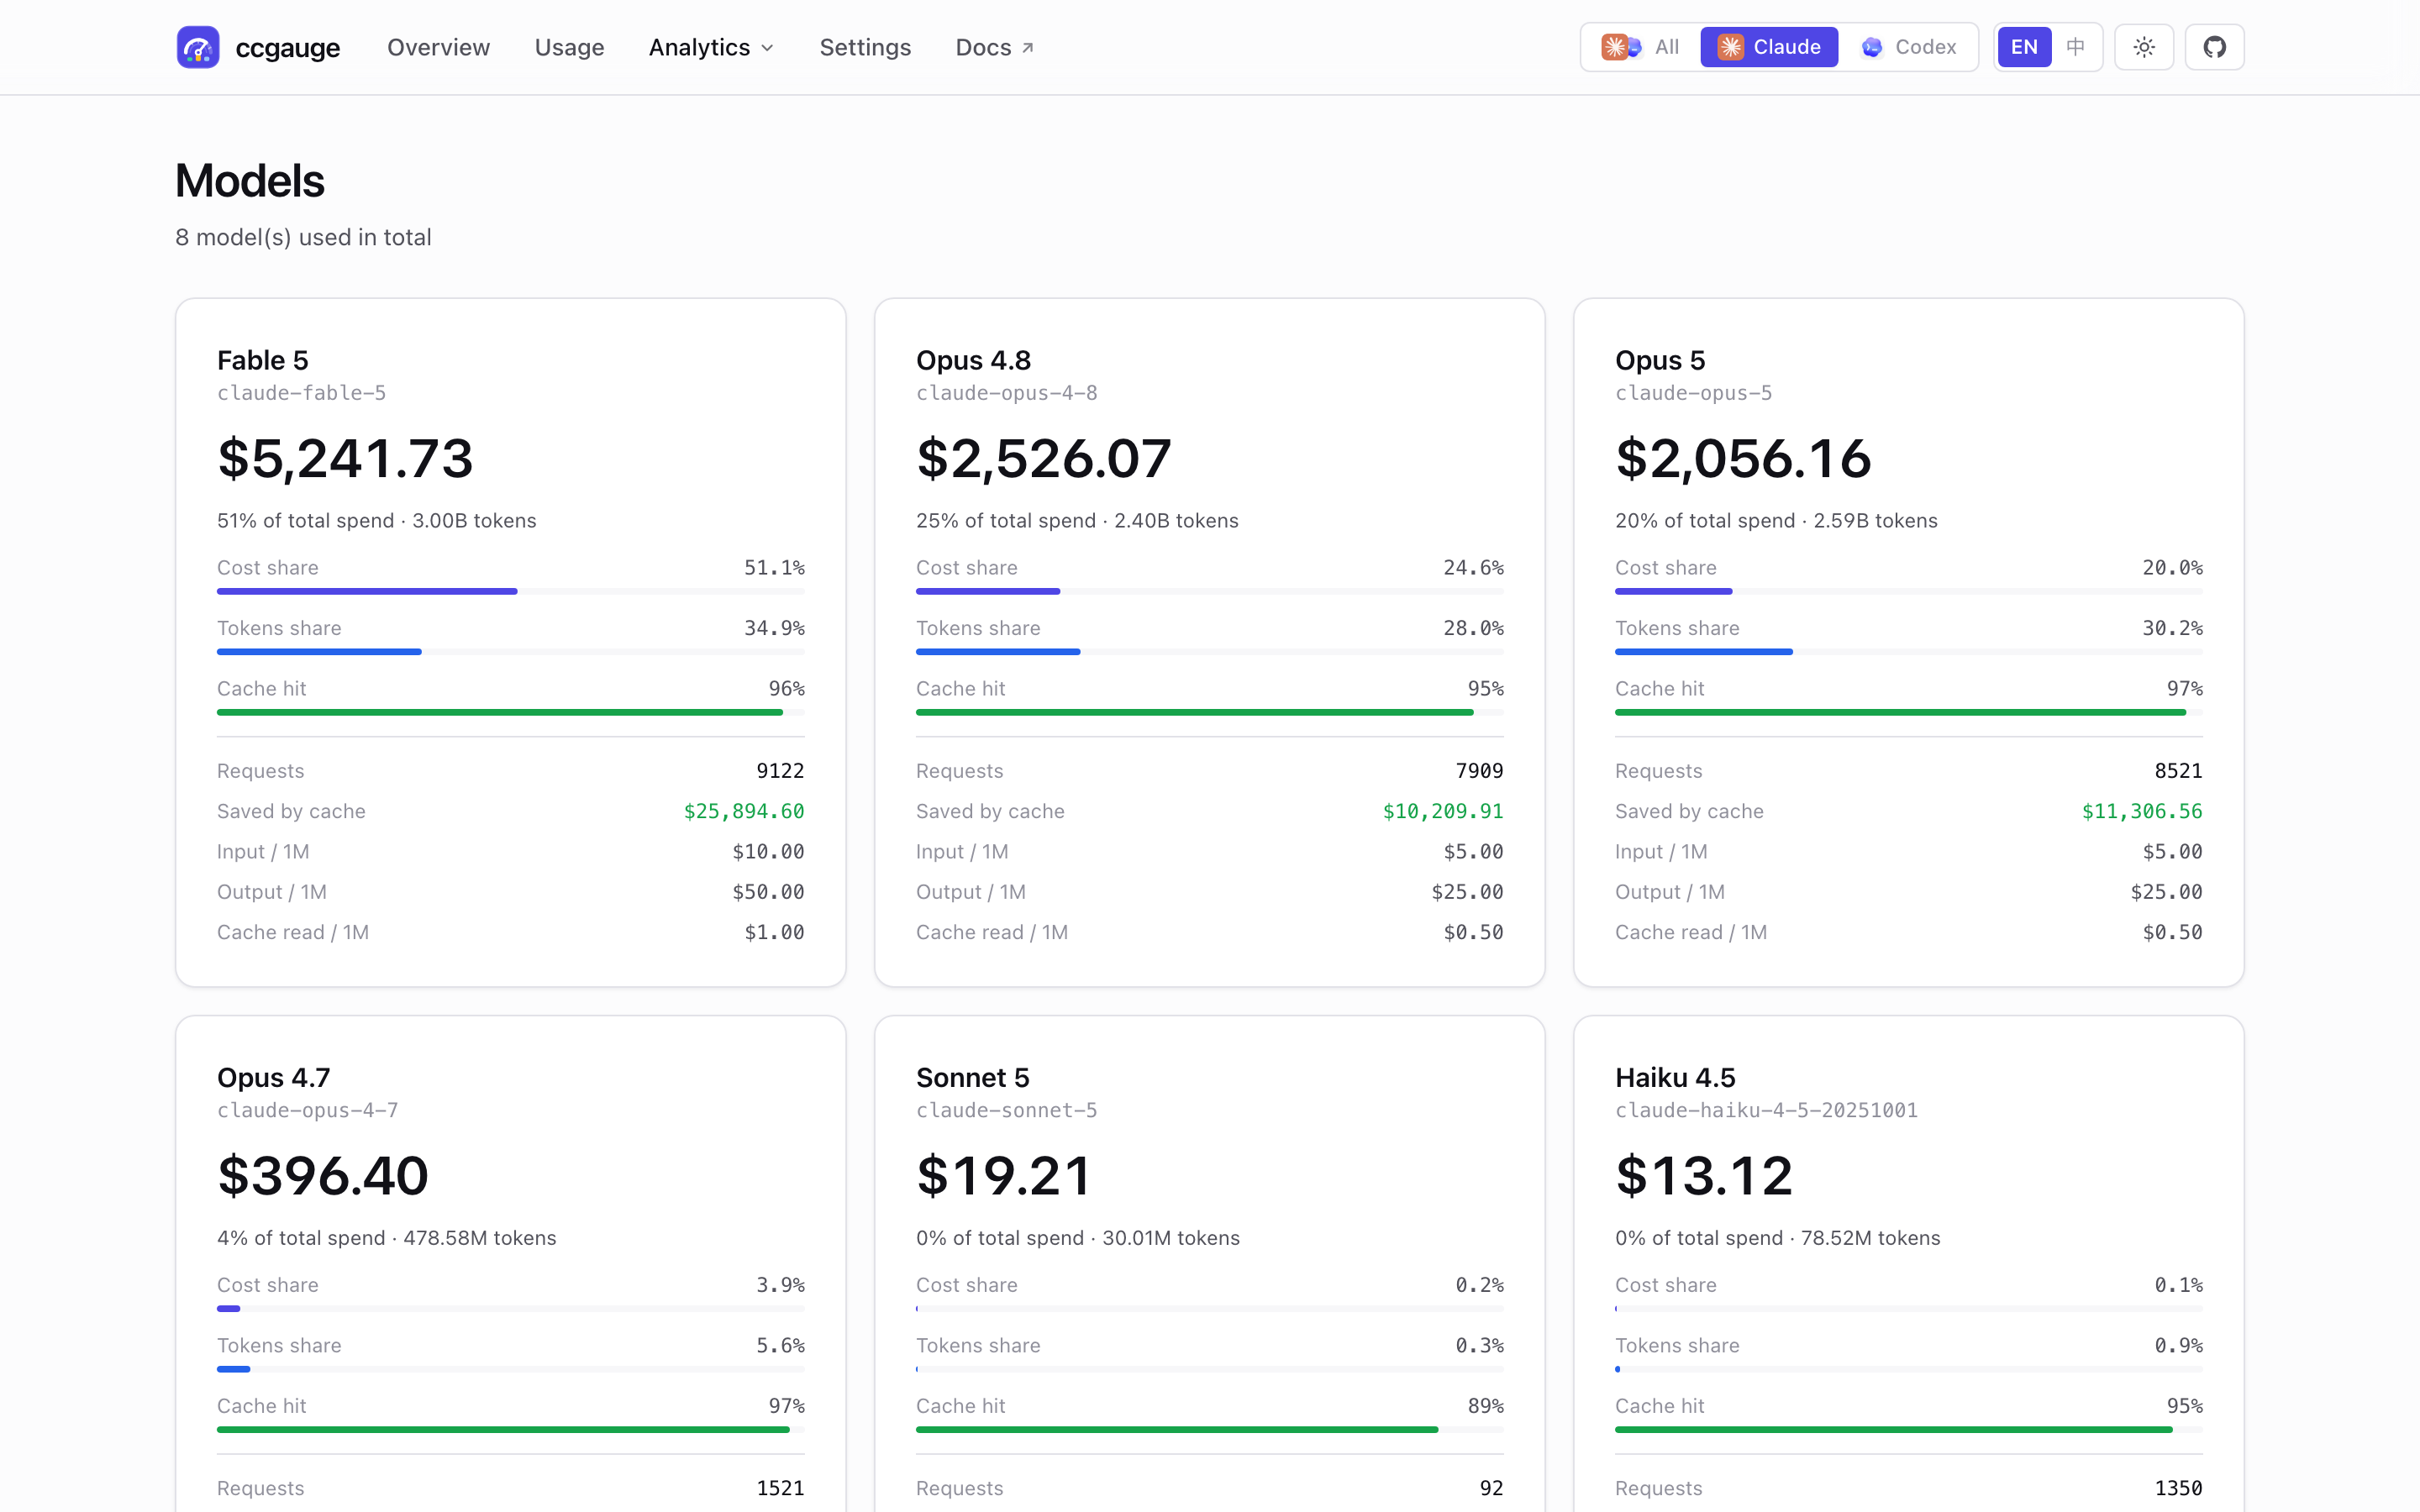Click the $13.12 total cost
This screenshot has width=2420, height=1512.
(x=1704, y=1175)
